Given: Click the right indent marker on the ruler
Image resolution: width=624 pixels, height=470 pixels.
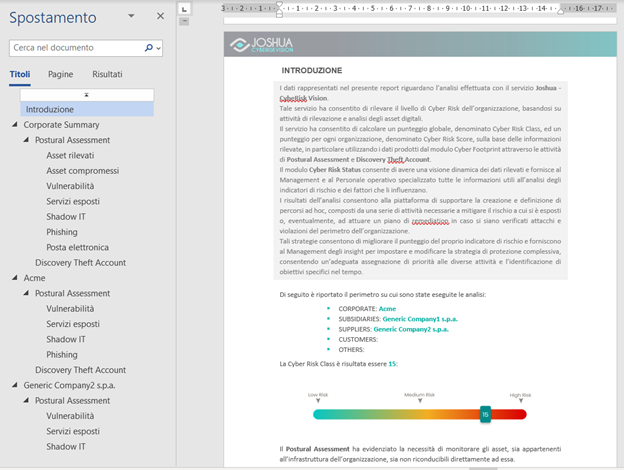Looking at the screenshot, I should point(560,11).
